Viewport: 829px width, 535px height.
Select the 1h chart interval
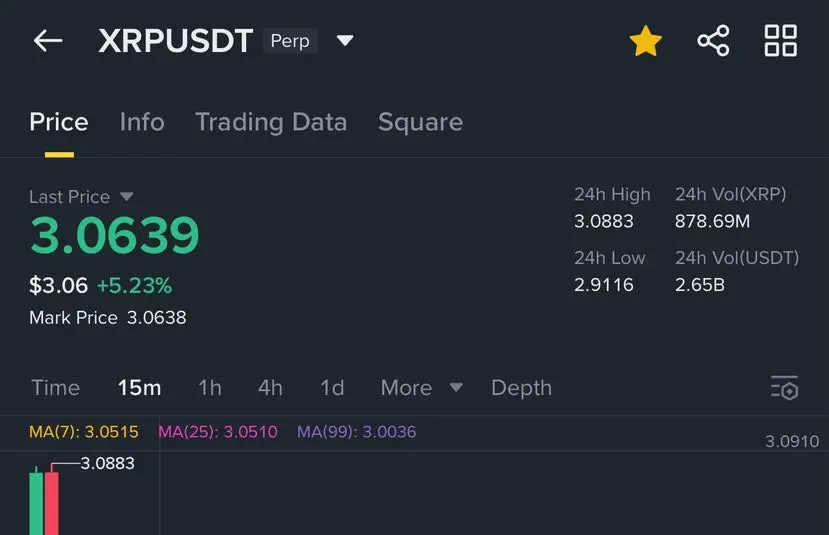[210, 388]
